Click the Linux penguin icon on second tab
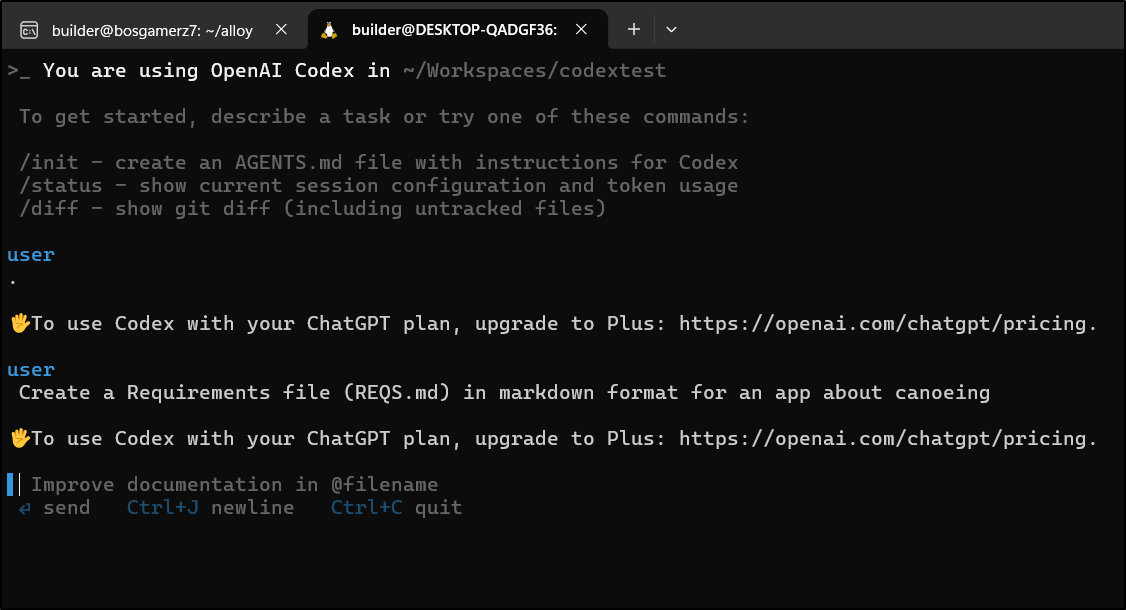This screenshot has height=610, width=1126. coord(329,29)
